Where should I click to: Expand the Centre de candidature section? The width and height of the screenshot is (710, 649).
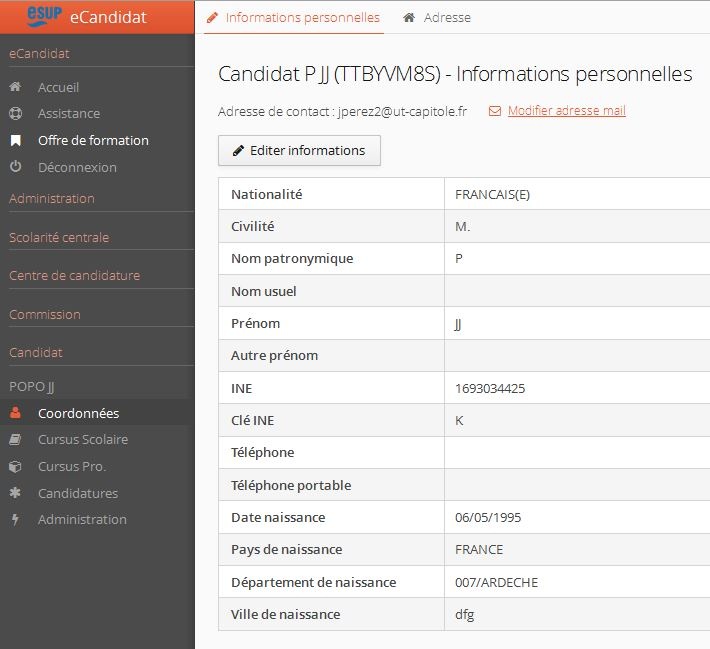(74, 275)
